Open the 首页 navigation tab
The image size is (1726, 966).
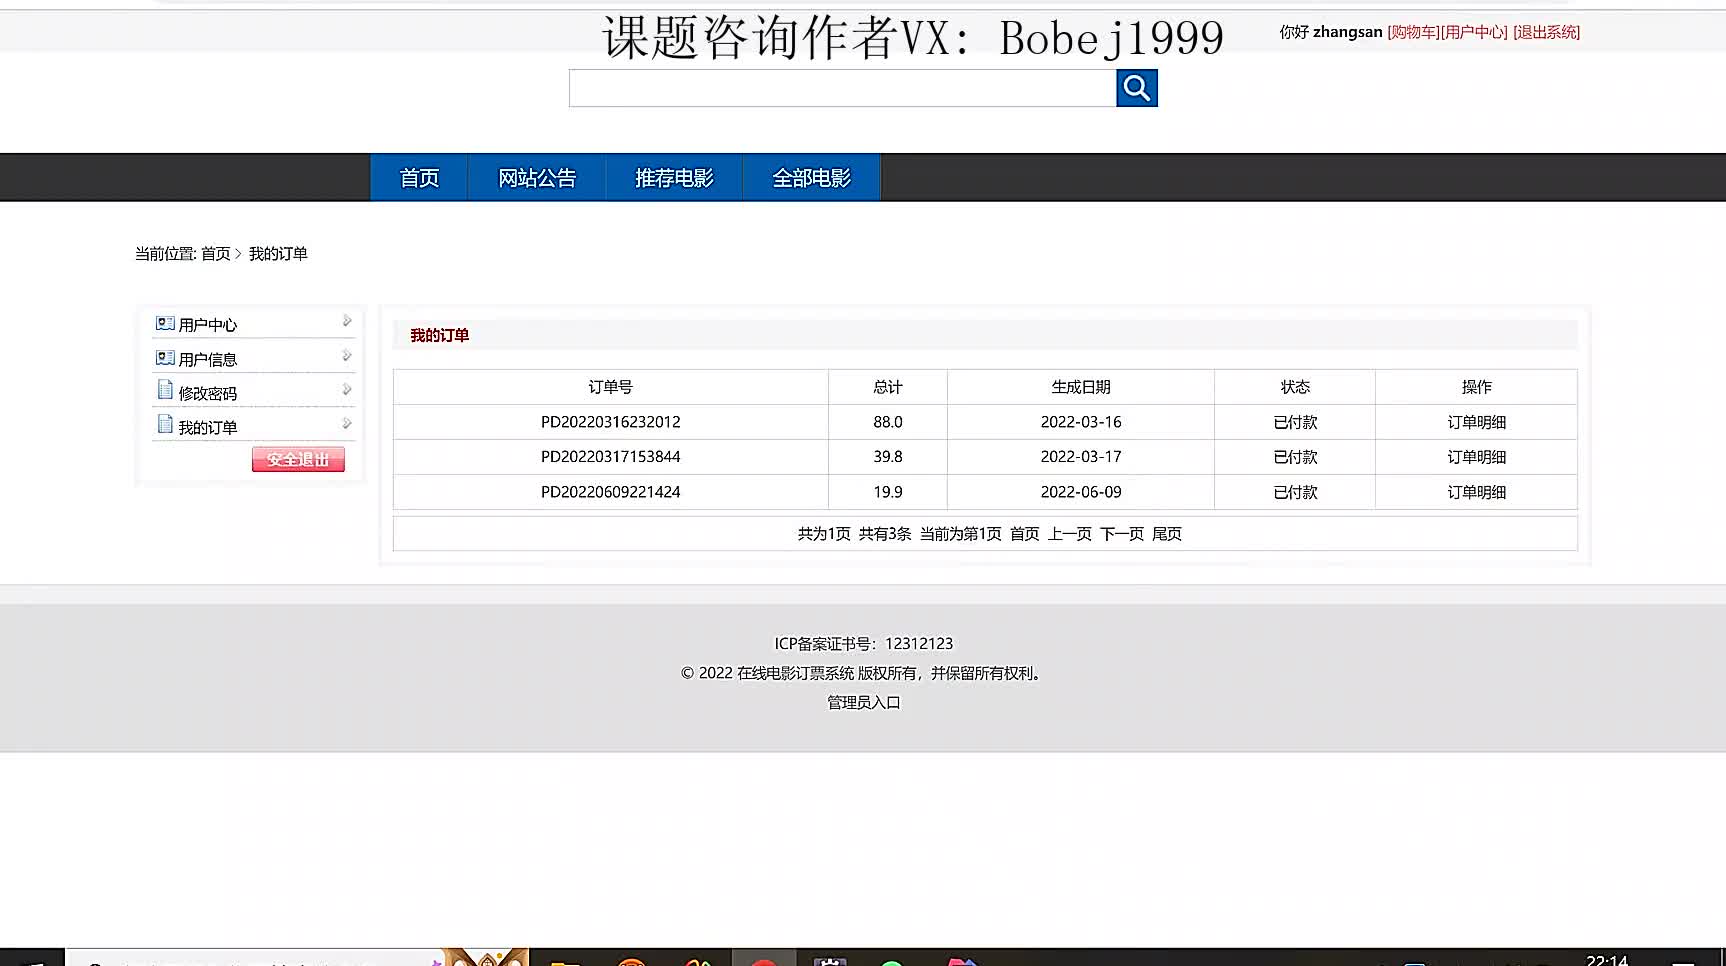pos(419,178)
